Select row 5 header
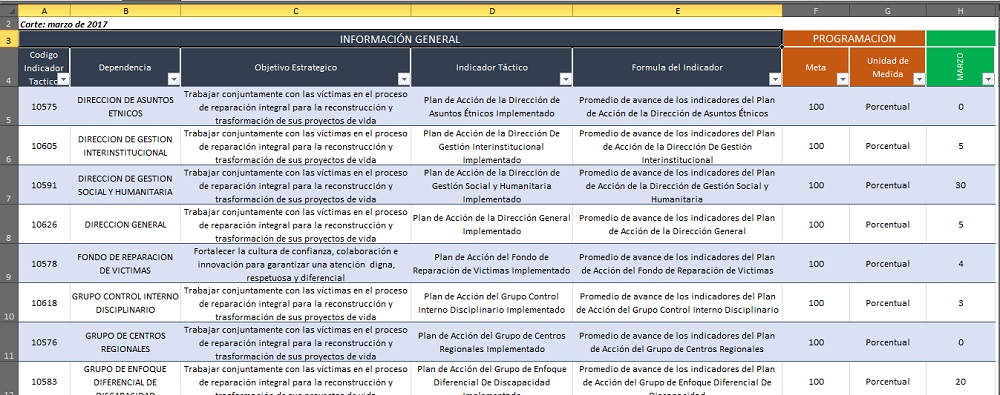The image size is (1000, 395). (x=9, y=107)
